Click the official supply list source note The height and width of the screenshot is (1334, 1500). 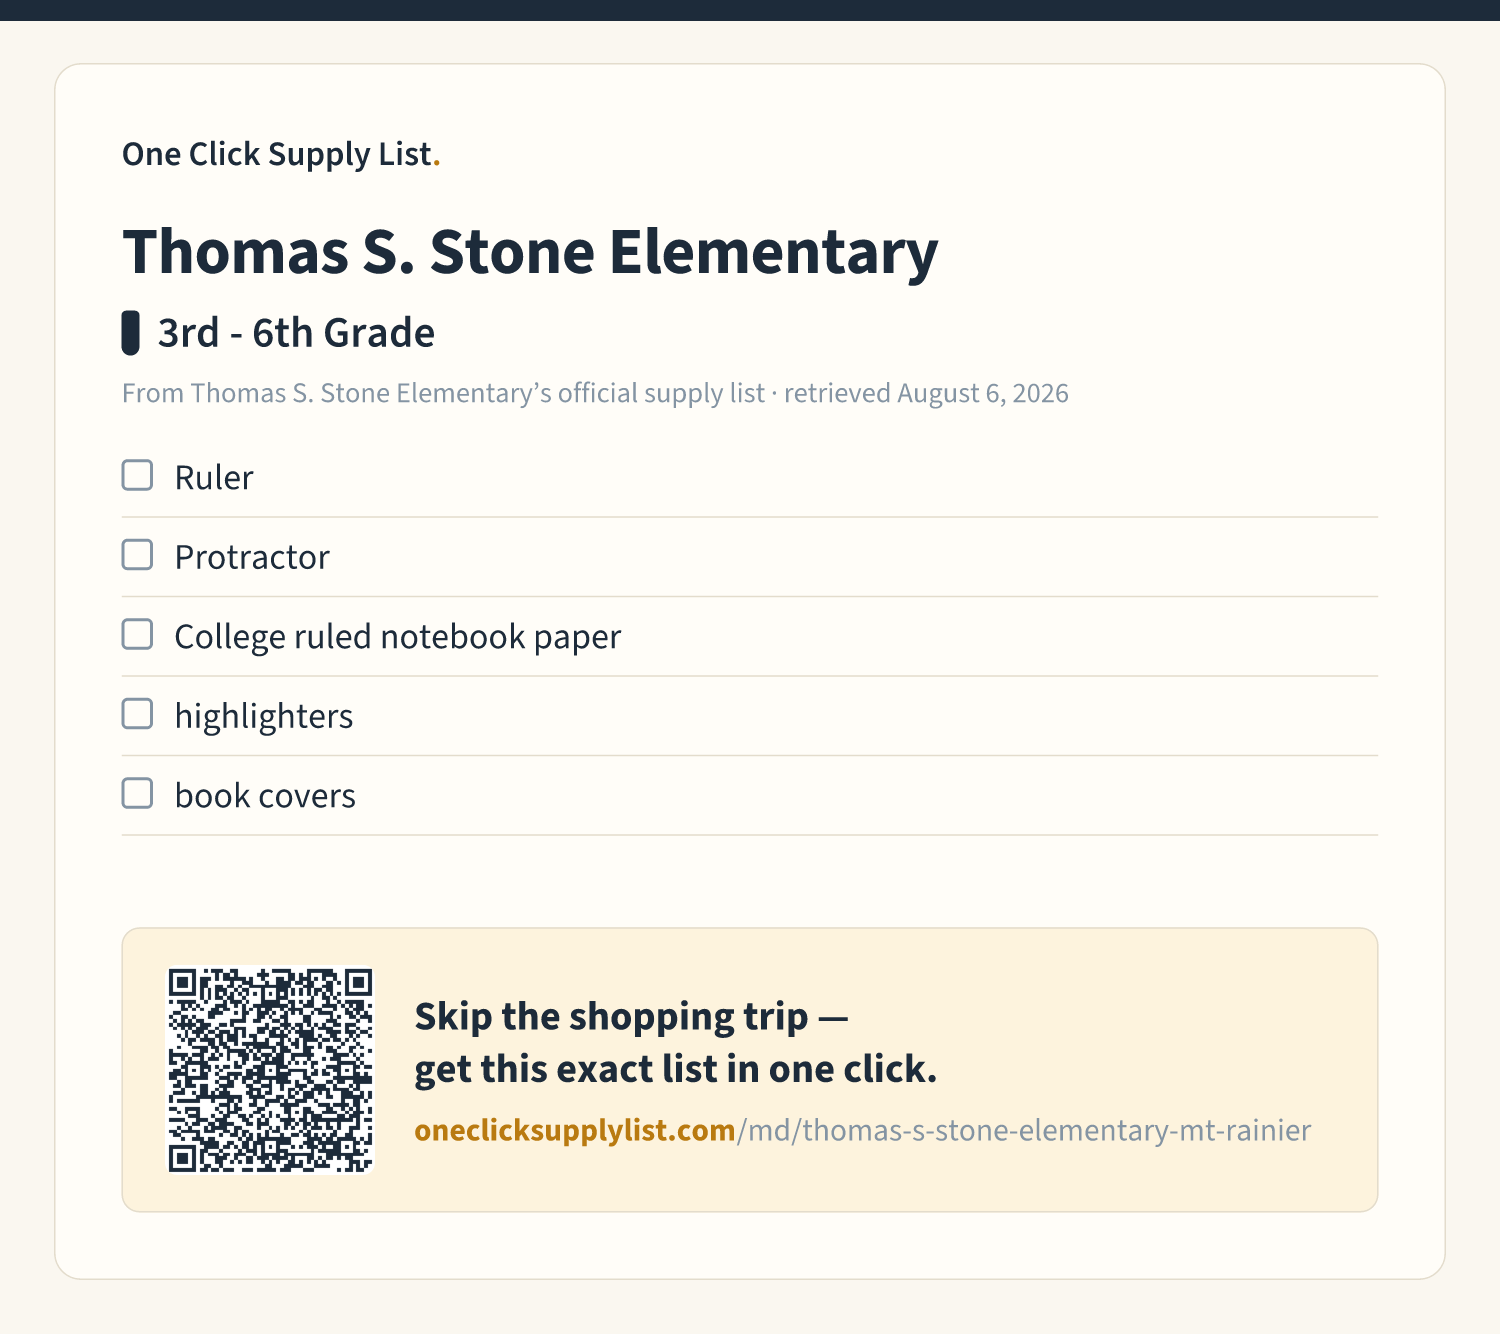click(x=595, y=393)
